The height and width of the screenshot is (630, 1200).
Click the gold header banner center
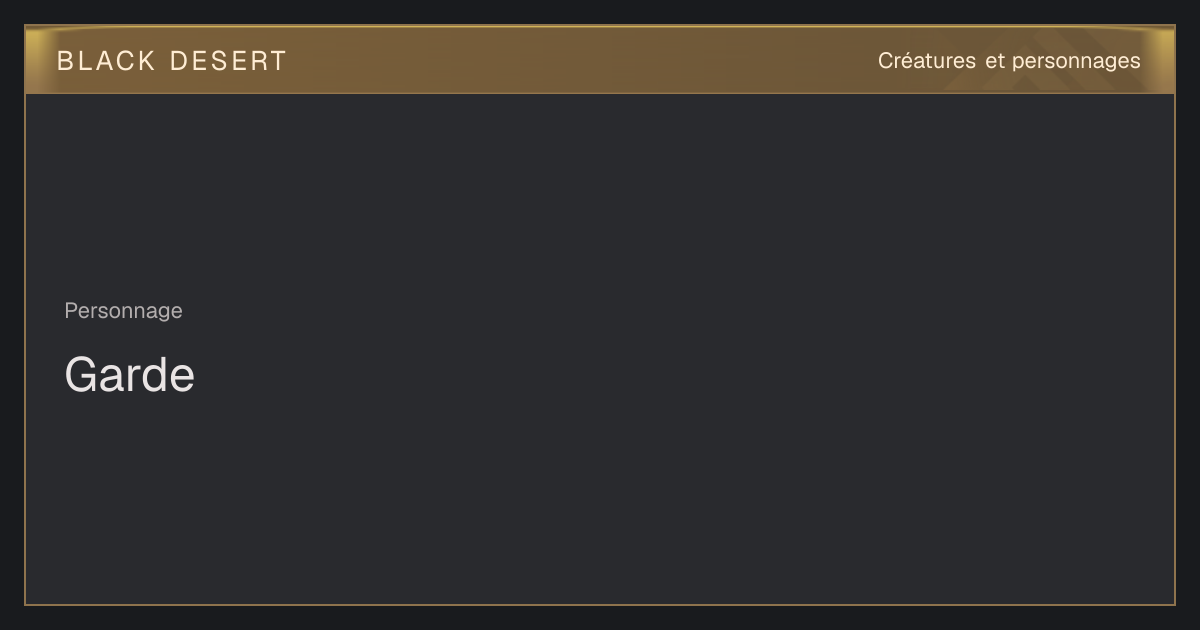[x=600, y=60]
